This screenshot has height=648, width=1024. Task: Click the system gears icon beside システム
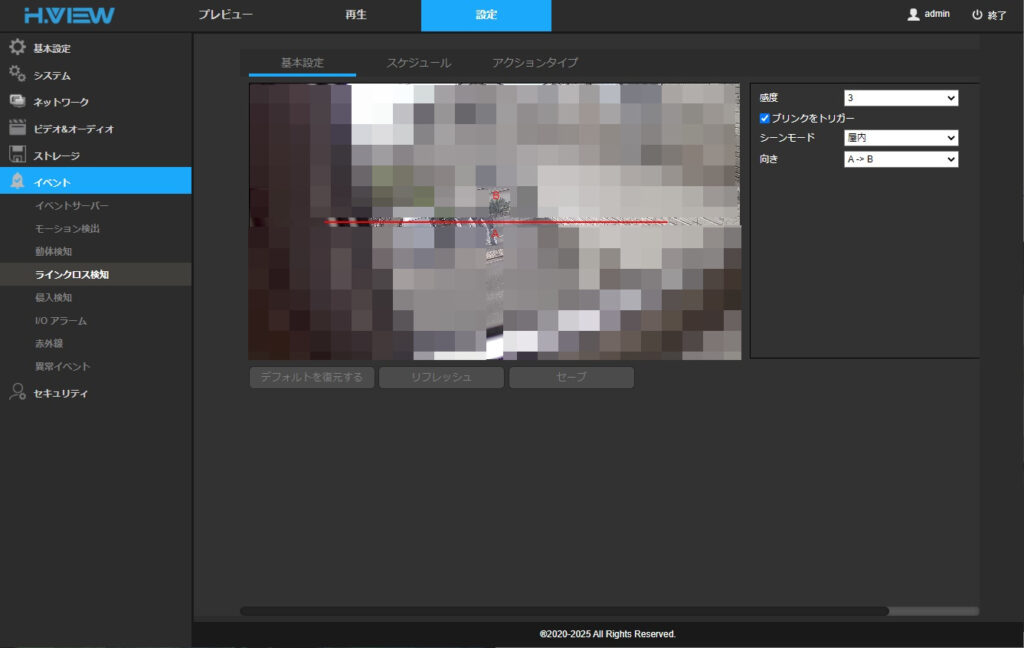(x=18, y=74)
